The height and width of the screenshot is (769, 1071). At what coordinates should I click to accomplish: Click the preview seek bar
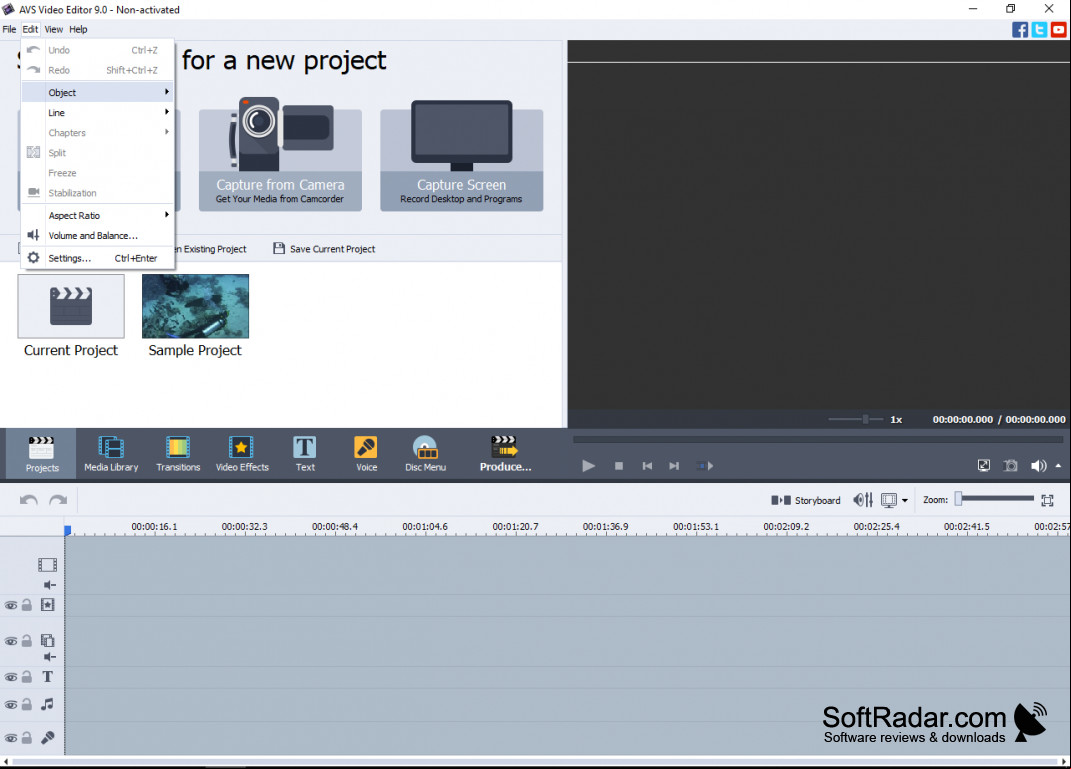(818, 440)
